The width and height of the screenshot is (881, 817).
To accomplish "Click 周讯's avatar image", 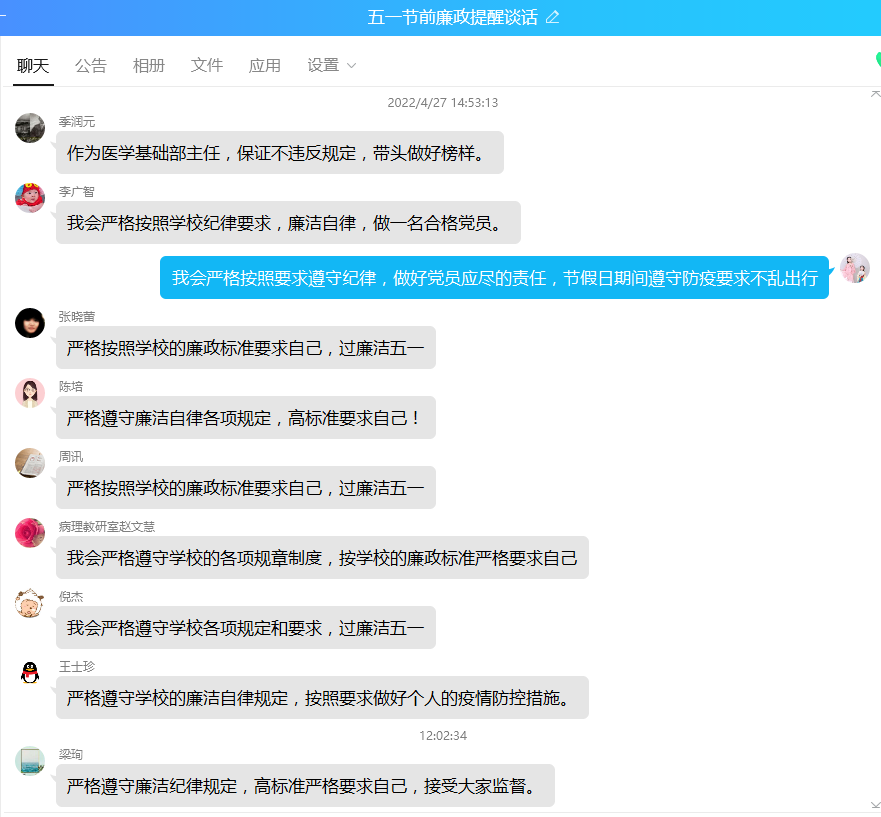I will pyautogui.click(x=30, y=463).
